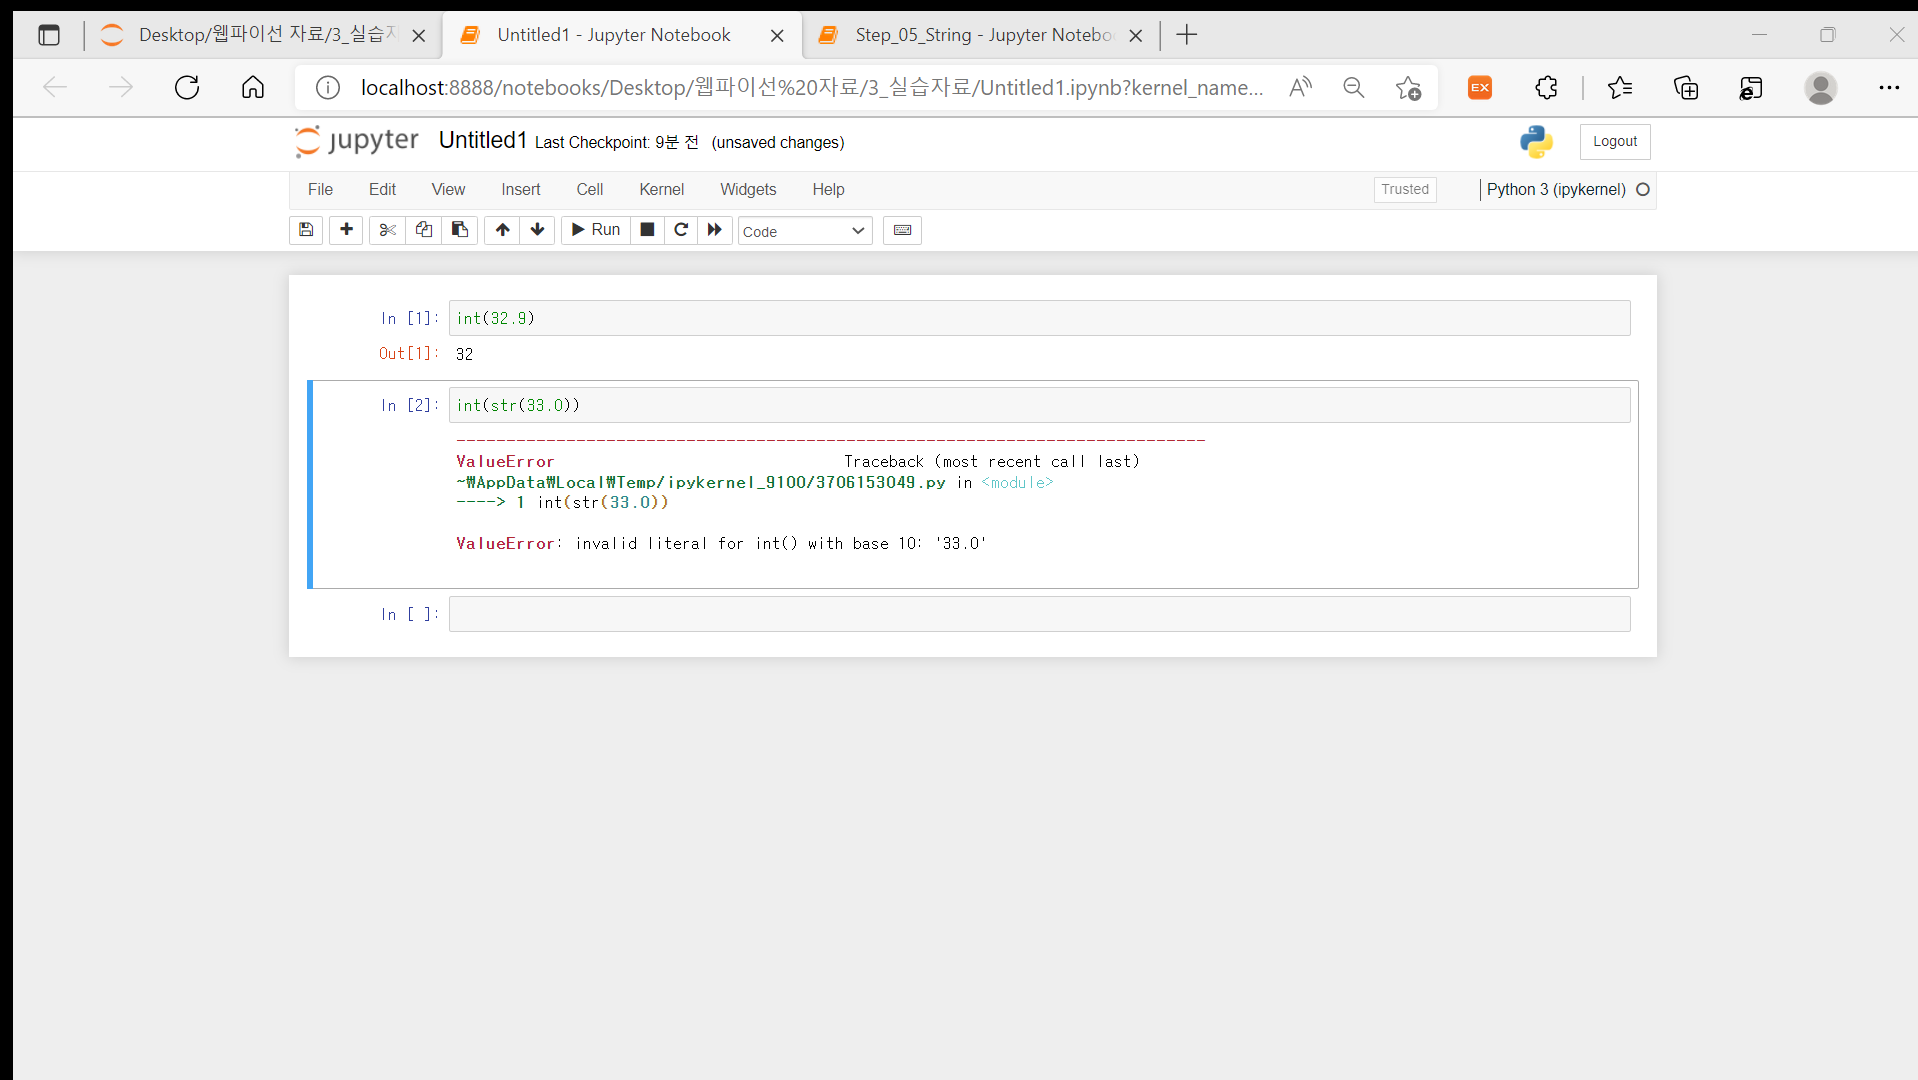This screenshot has height=1080, width=1918.
Task: Add this page to favorites star icon
Action: [1408, 88]
